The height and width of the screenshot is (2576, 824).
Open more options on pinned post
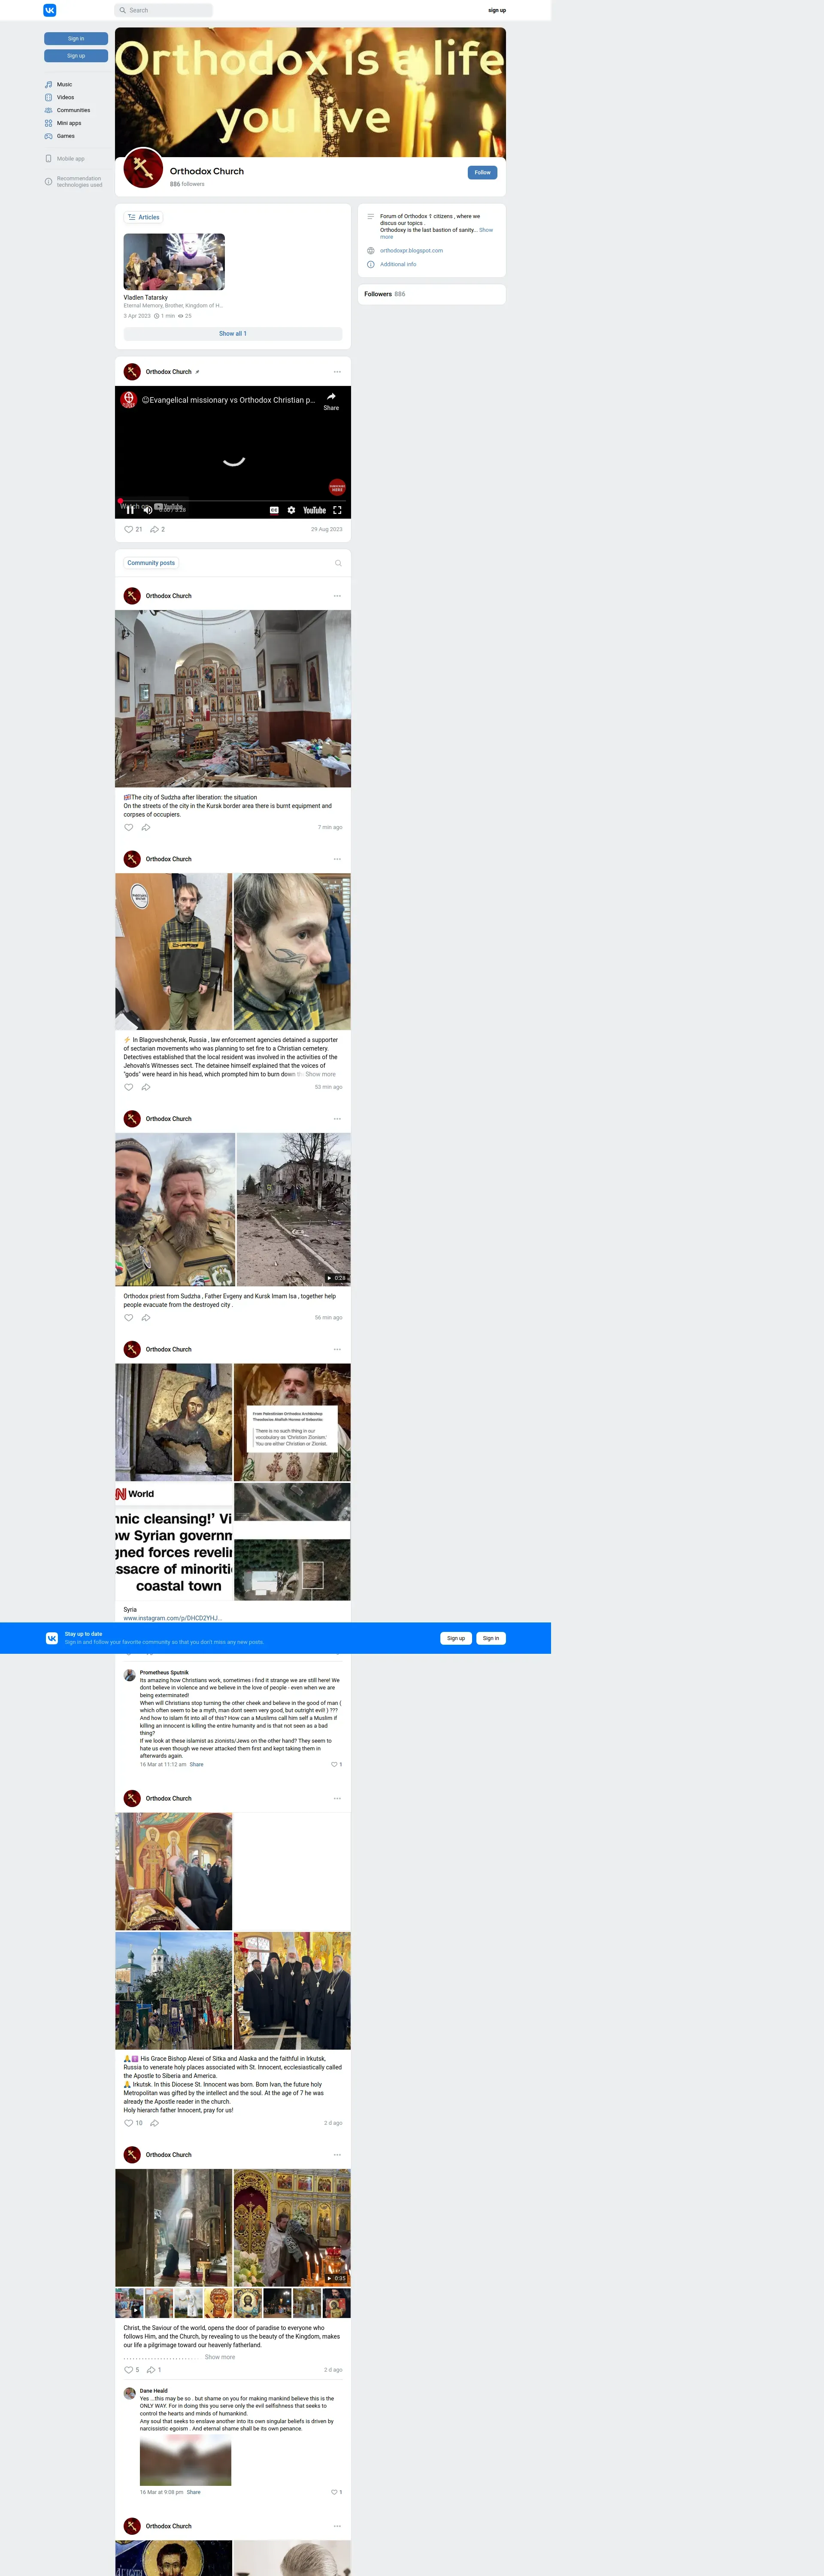(337, 372)
